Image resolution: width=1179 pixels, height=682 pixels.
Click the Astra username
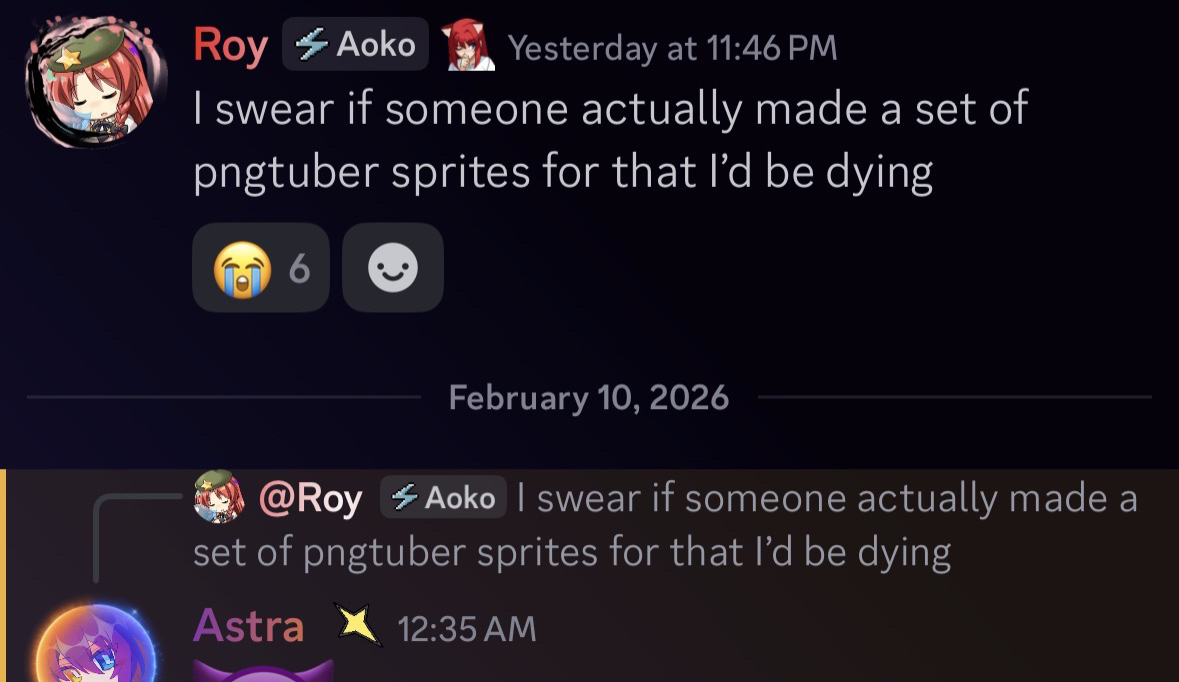248,627
